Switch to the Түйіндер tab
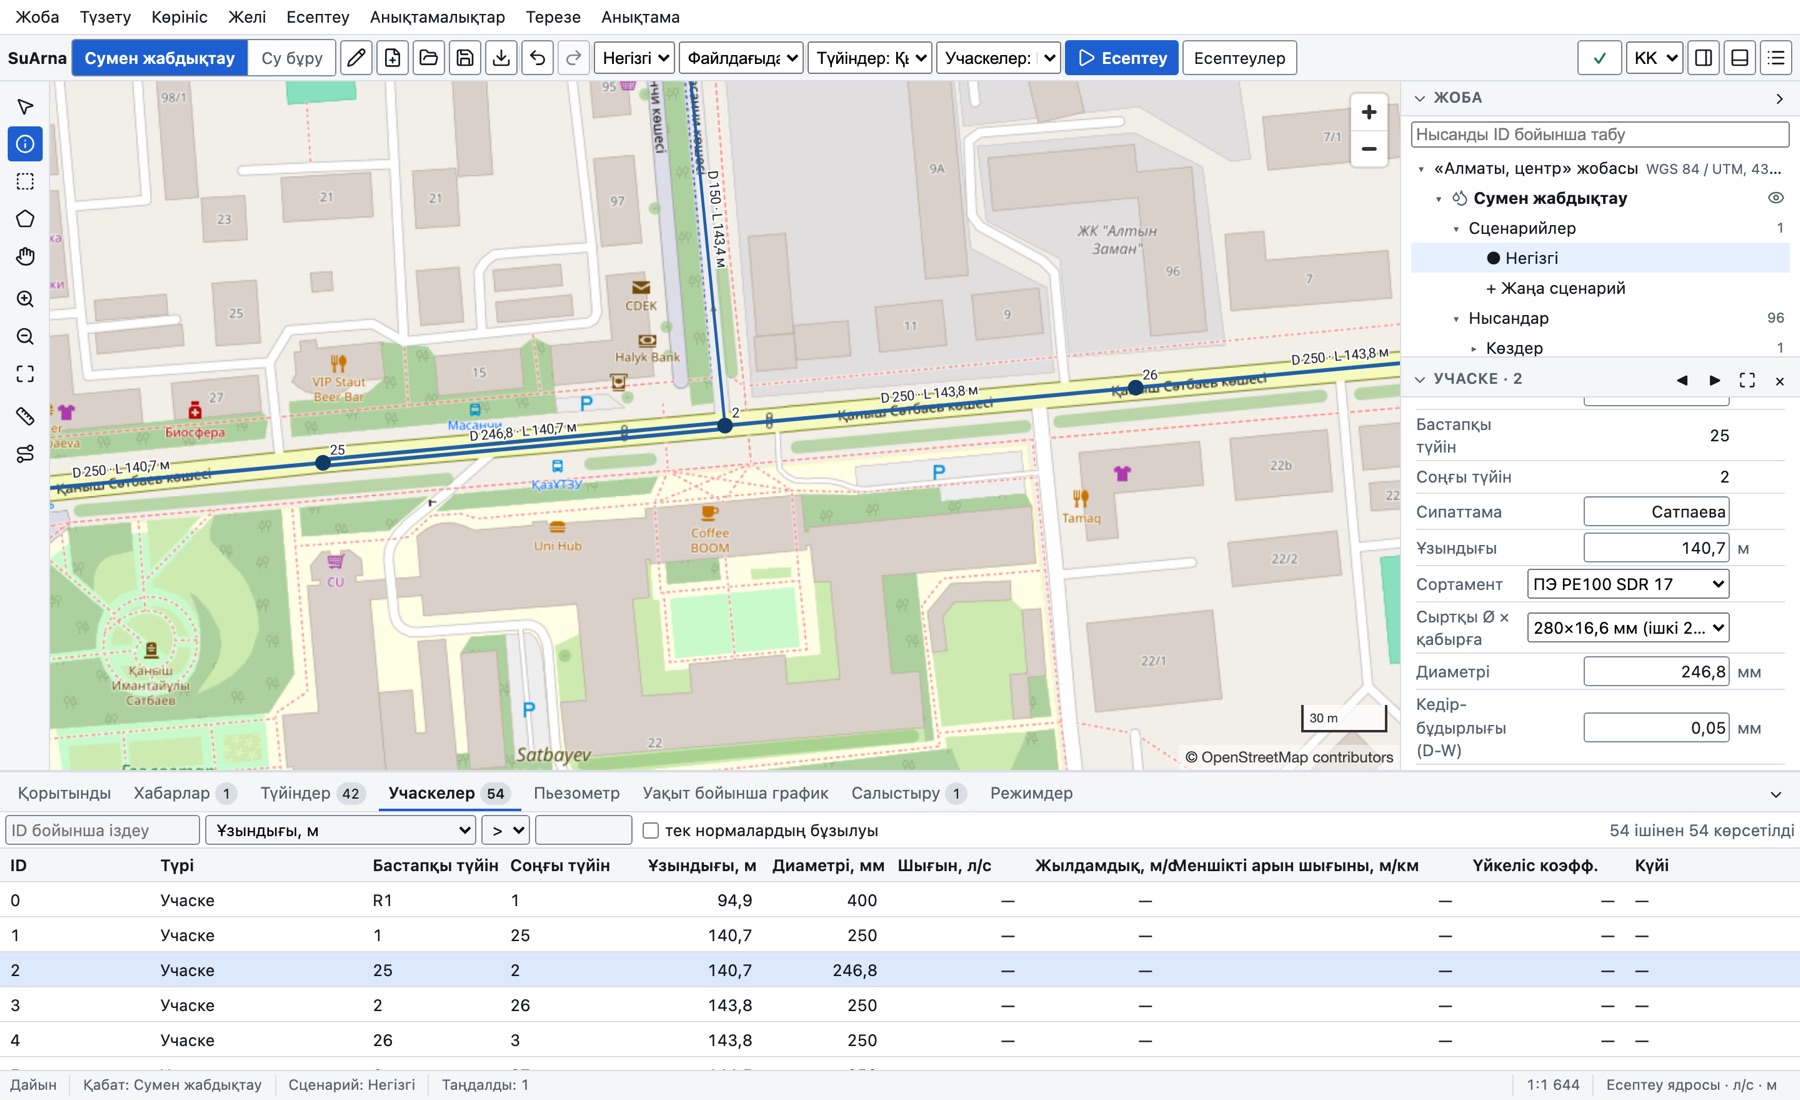This screenshot has width=1800, height=1100. tap(311, 793)
